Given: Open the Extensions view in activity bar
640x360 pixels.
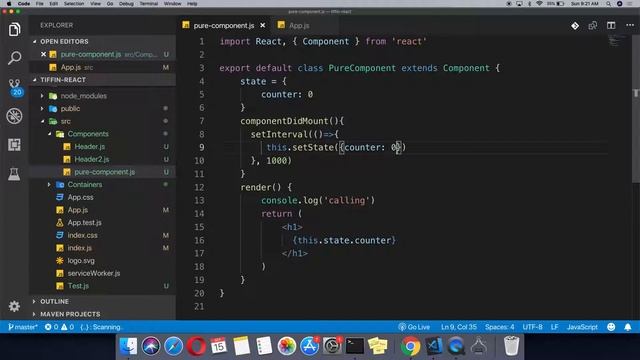Looking at the screenshot, I should pos(14,145).
